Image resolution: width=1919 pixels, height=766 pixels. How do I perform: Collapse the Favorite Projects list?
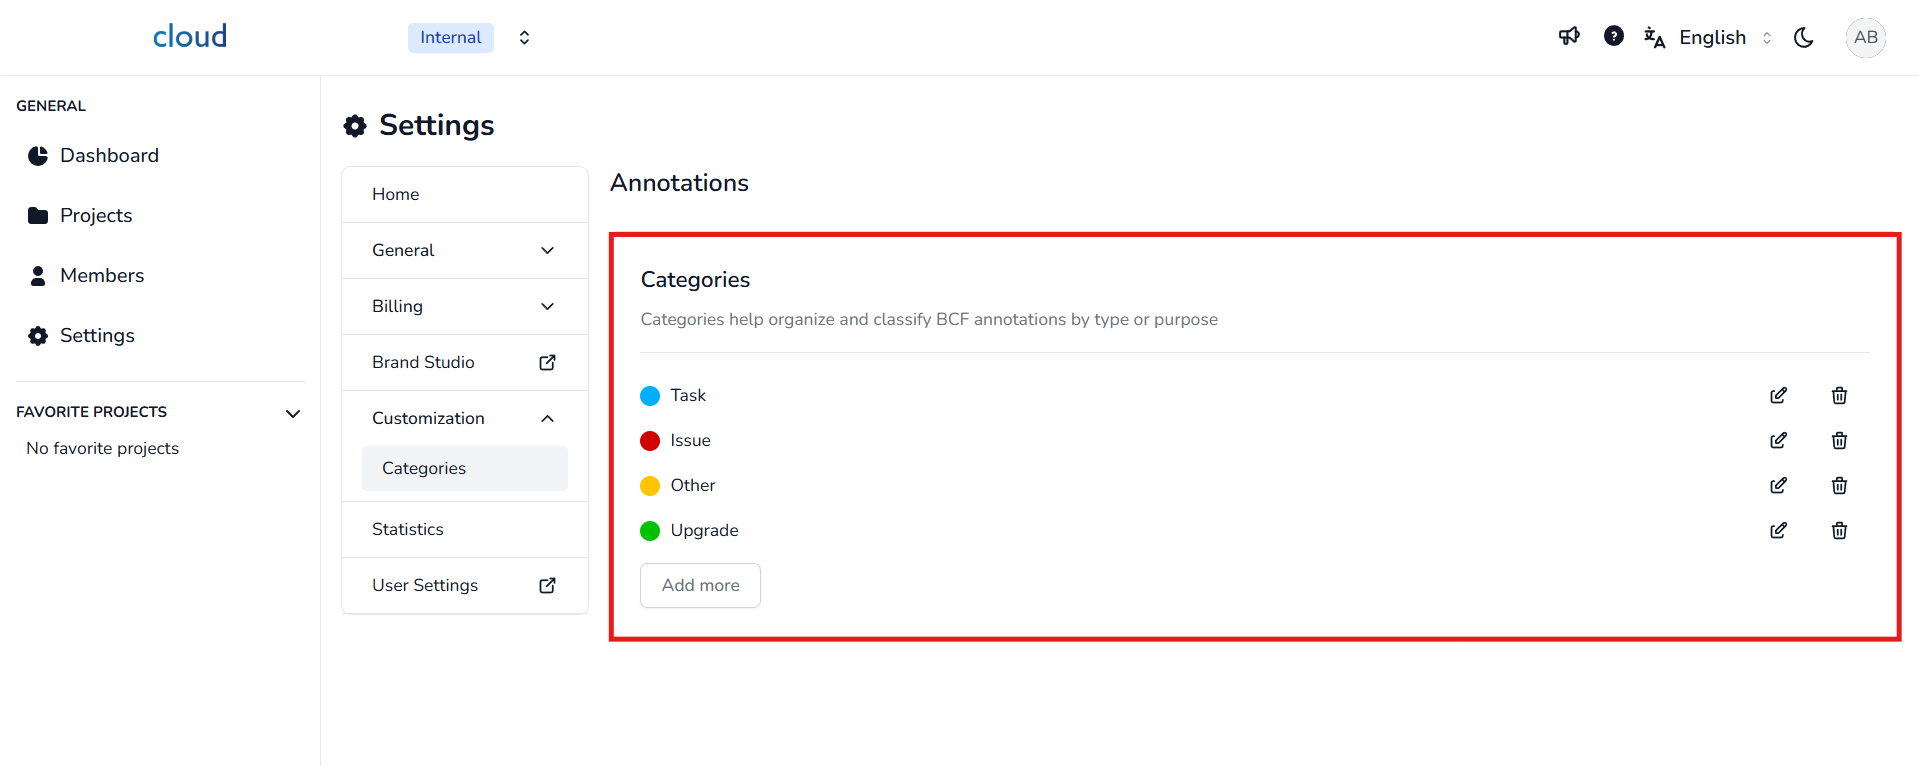click(x=293, y=413)
